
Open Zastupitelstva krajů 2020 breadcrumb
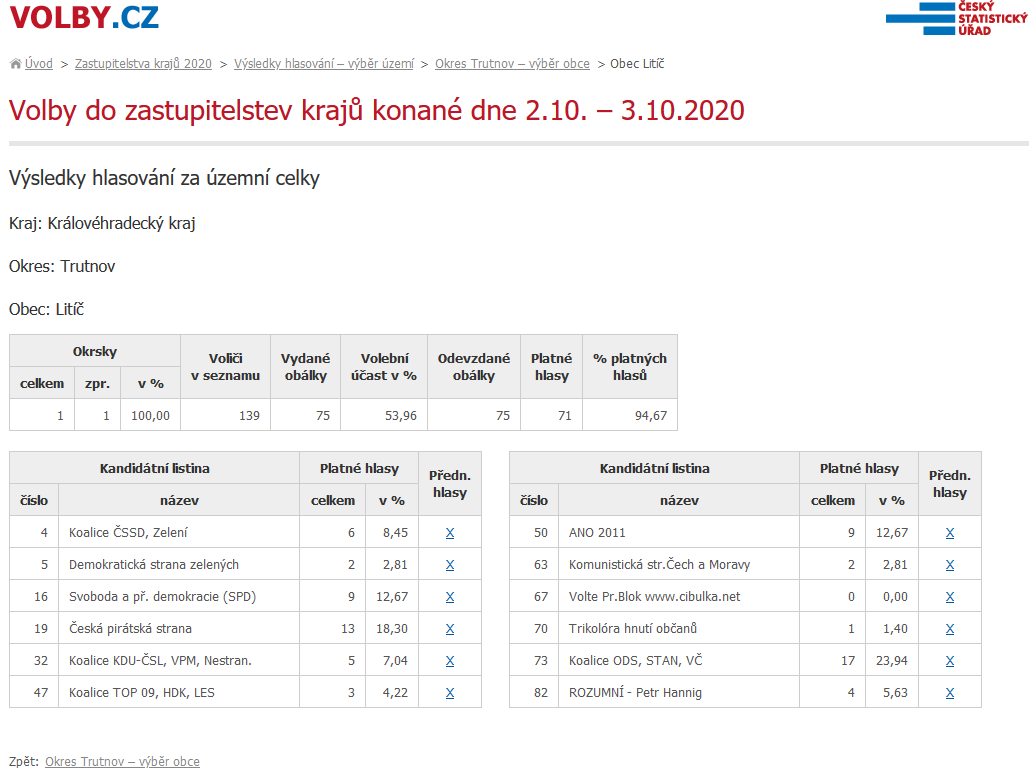click(143, 64)
